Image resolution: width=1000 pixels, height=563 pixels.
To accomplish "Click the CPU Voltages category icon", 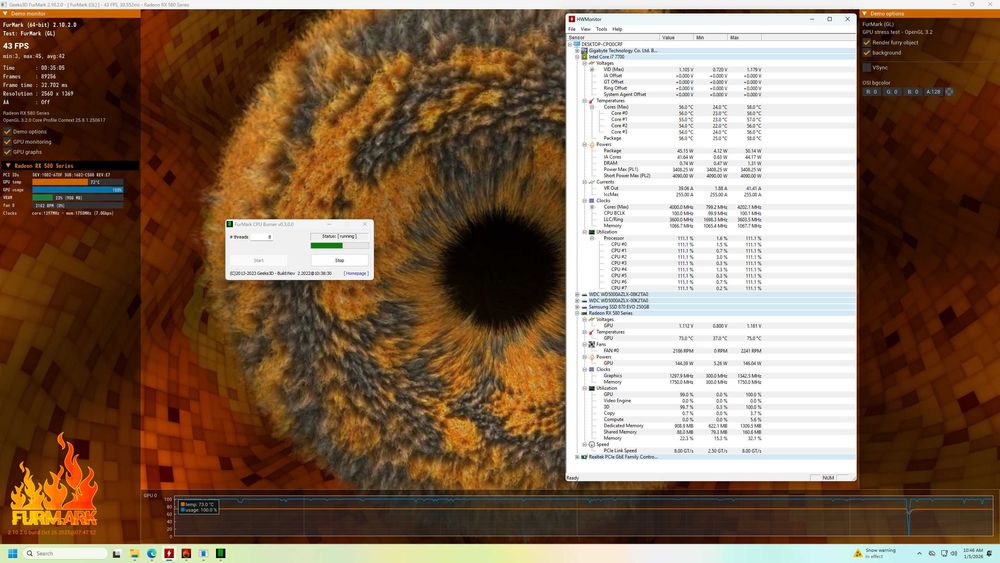I will (x=592, y=63).
